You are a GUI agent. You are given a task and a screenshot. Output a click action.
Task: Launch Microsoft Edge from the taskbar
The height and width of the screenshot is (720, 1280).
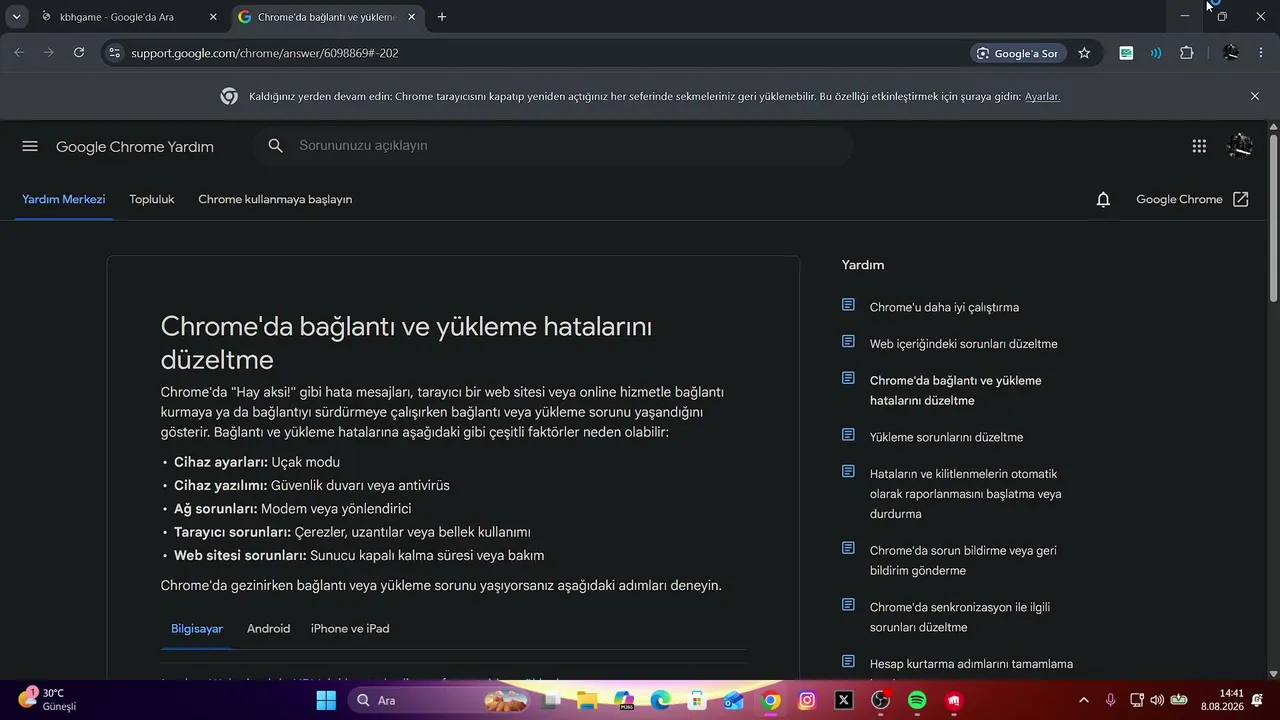pos(660,700)
